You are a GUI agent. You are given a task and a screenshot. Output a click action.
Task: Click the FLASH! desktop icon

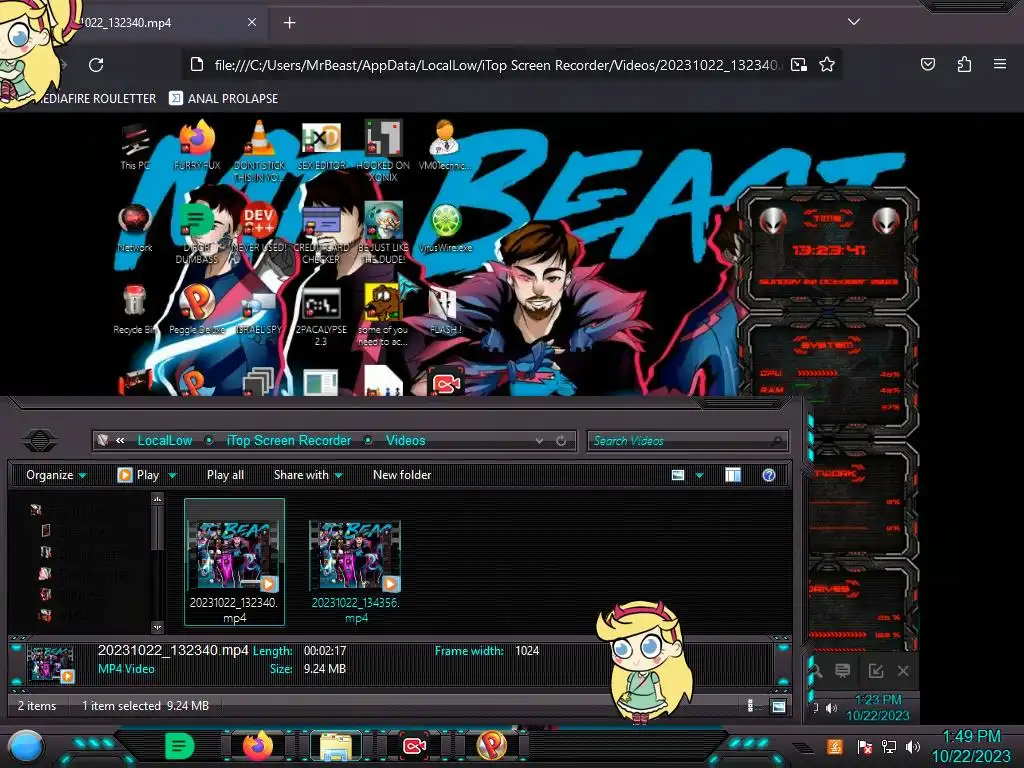pos(445,310)
